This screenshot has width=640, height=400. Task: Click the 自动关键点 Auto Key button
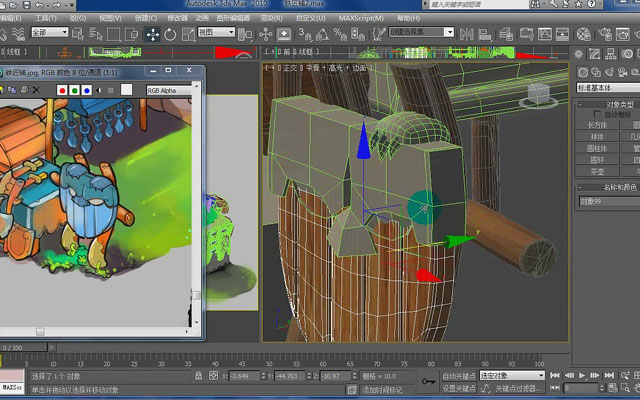[459, 376]
